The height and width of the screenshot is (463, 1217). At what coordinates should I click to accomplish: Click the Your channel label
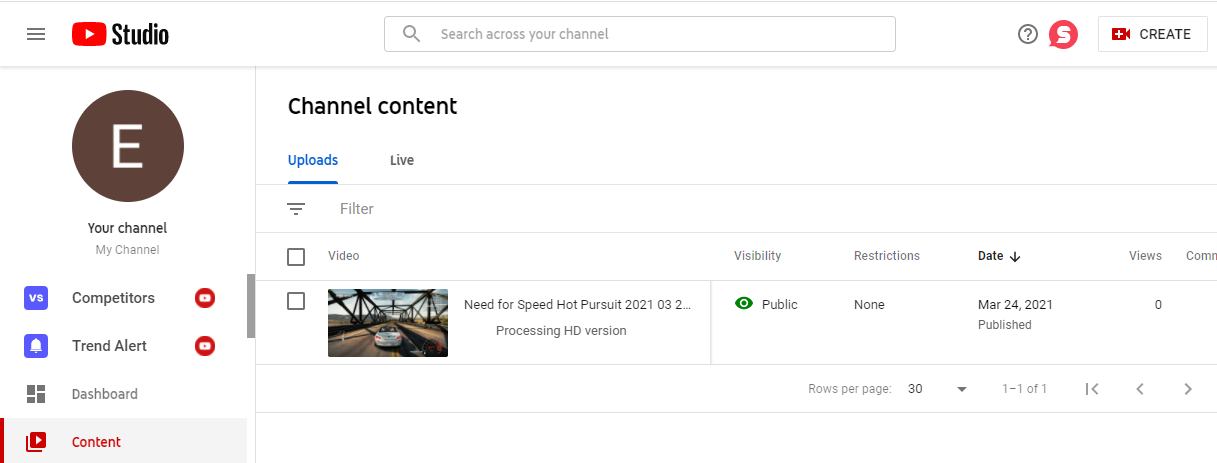[127, 228]
